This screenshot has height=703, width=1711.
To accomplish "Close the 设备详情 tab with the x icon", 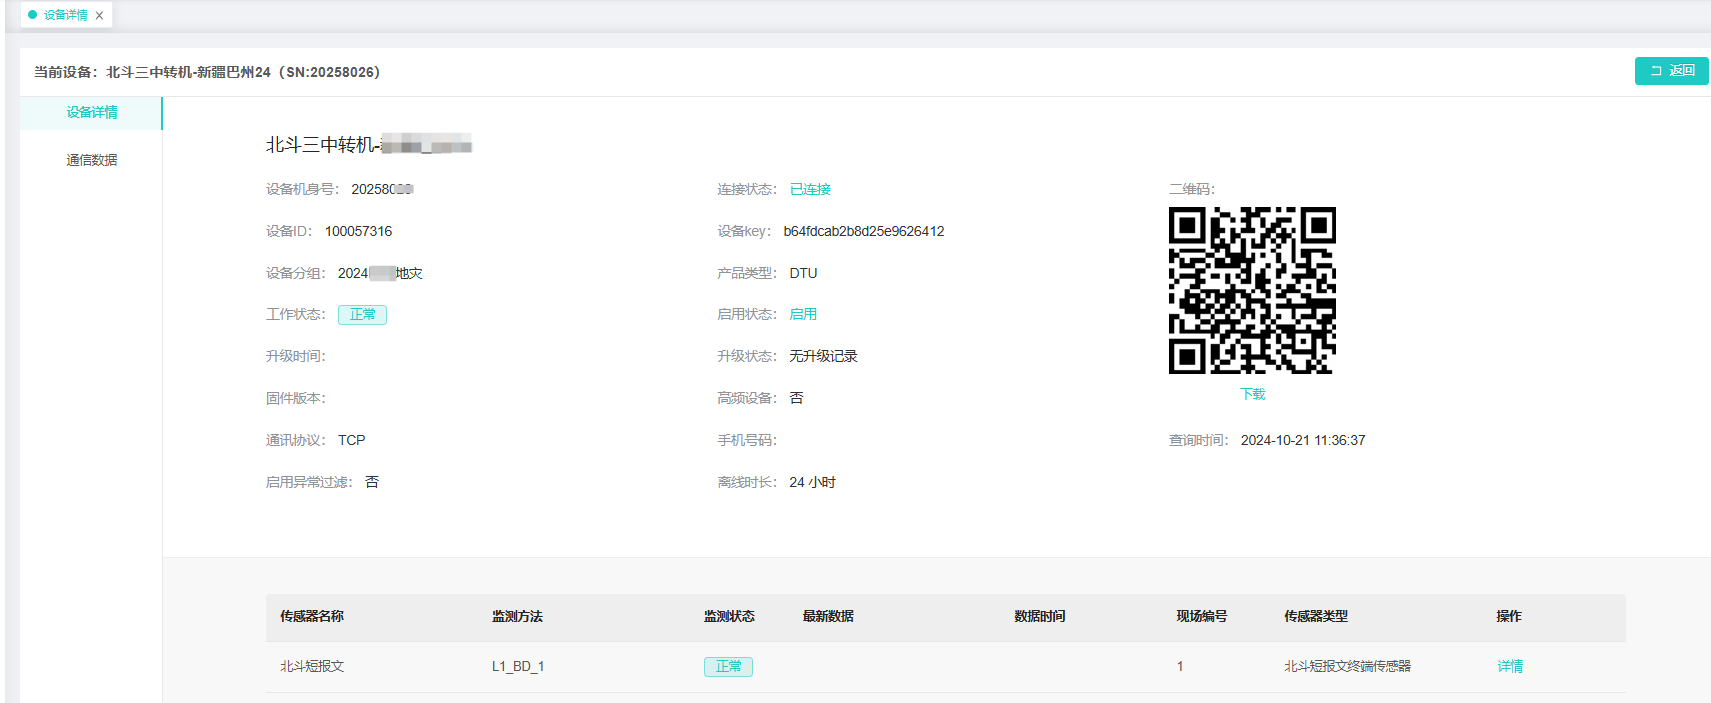I will pyautogui.click(x=99, y=16).
